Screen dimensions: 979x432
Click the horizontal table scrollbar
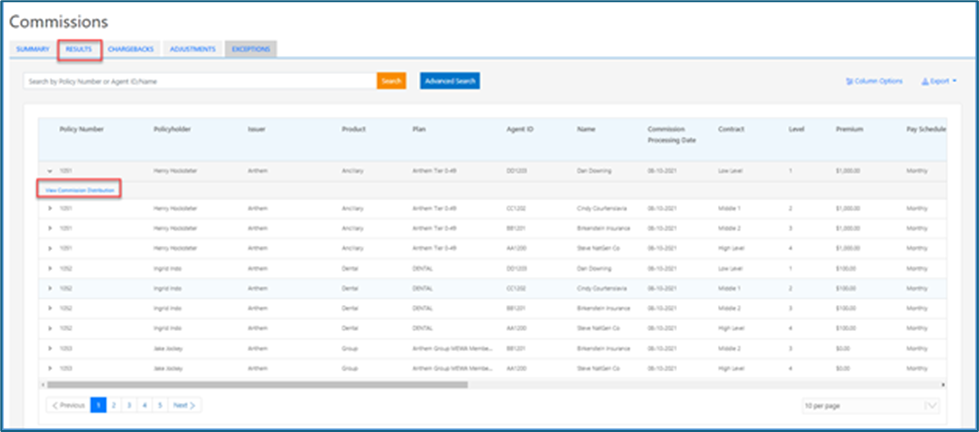232,384
